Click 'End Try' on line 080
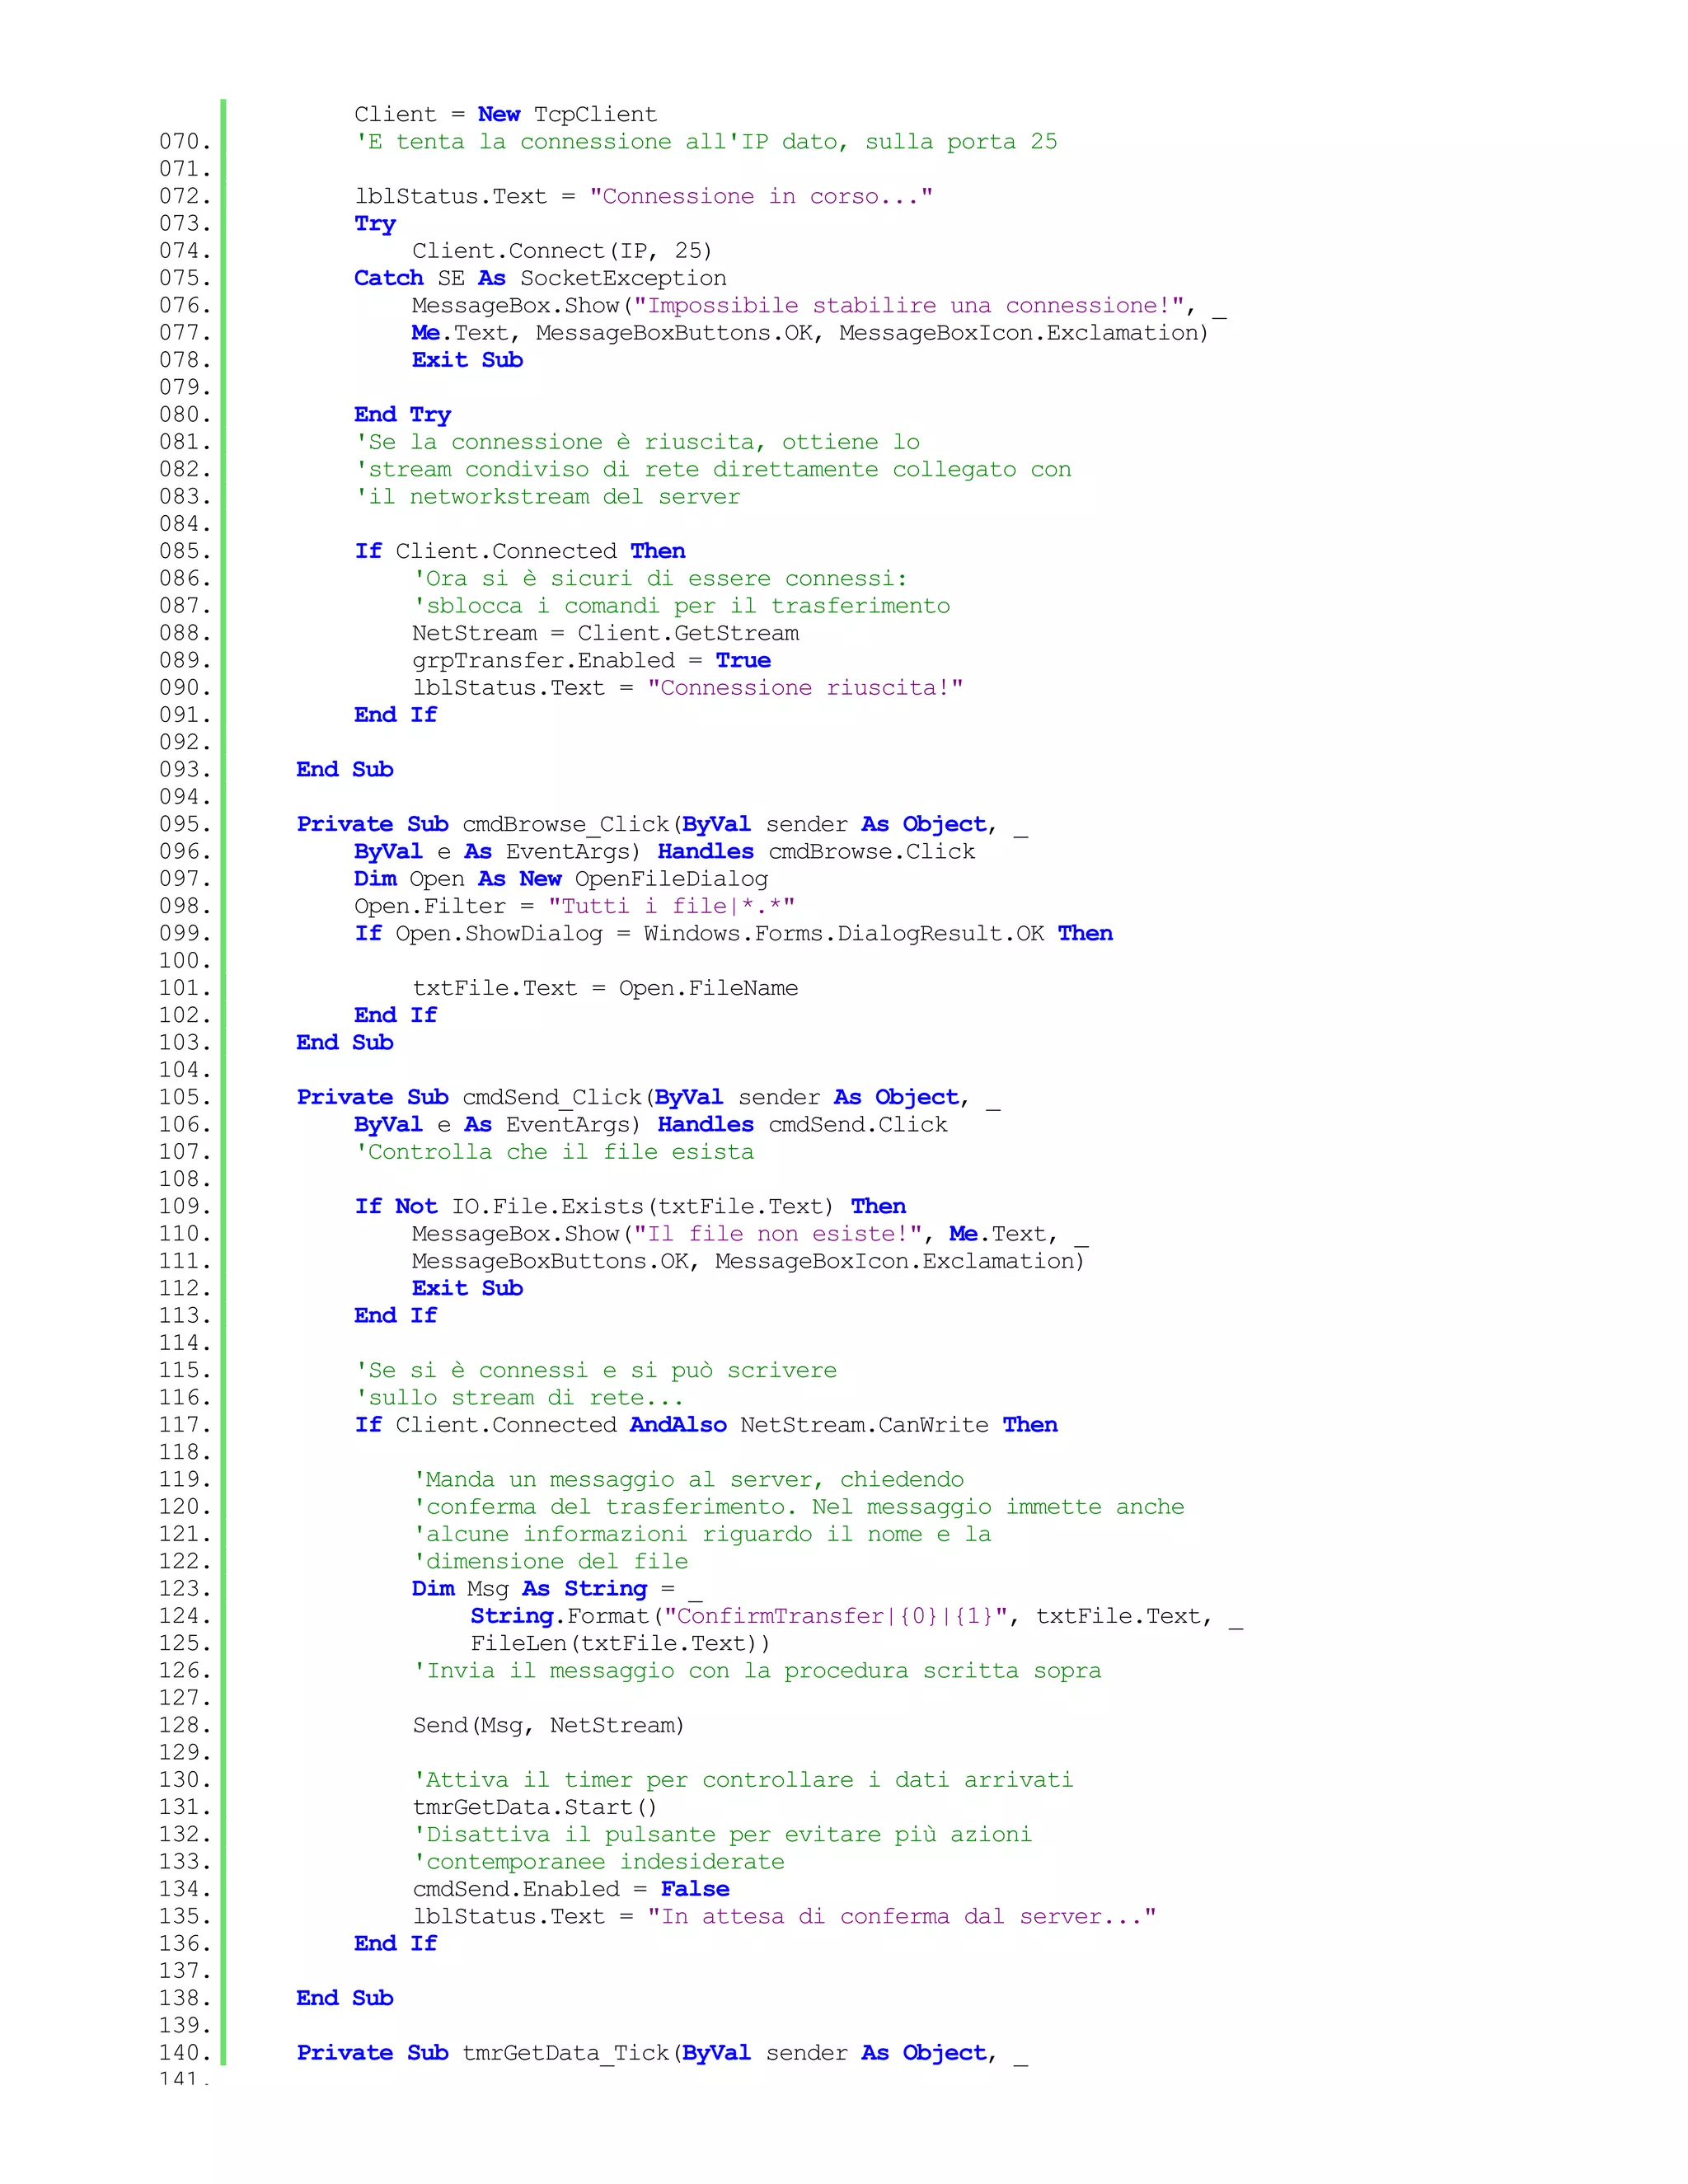This screenshot has width=1688, height=2184. pyautogui.click(x=402, y=415)
